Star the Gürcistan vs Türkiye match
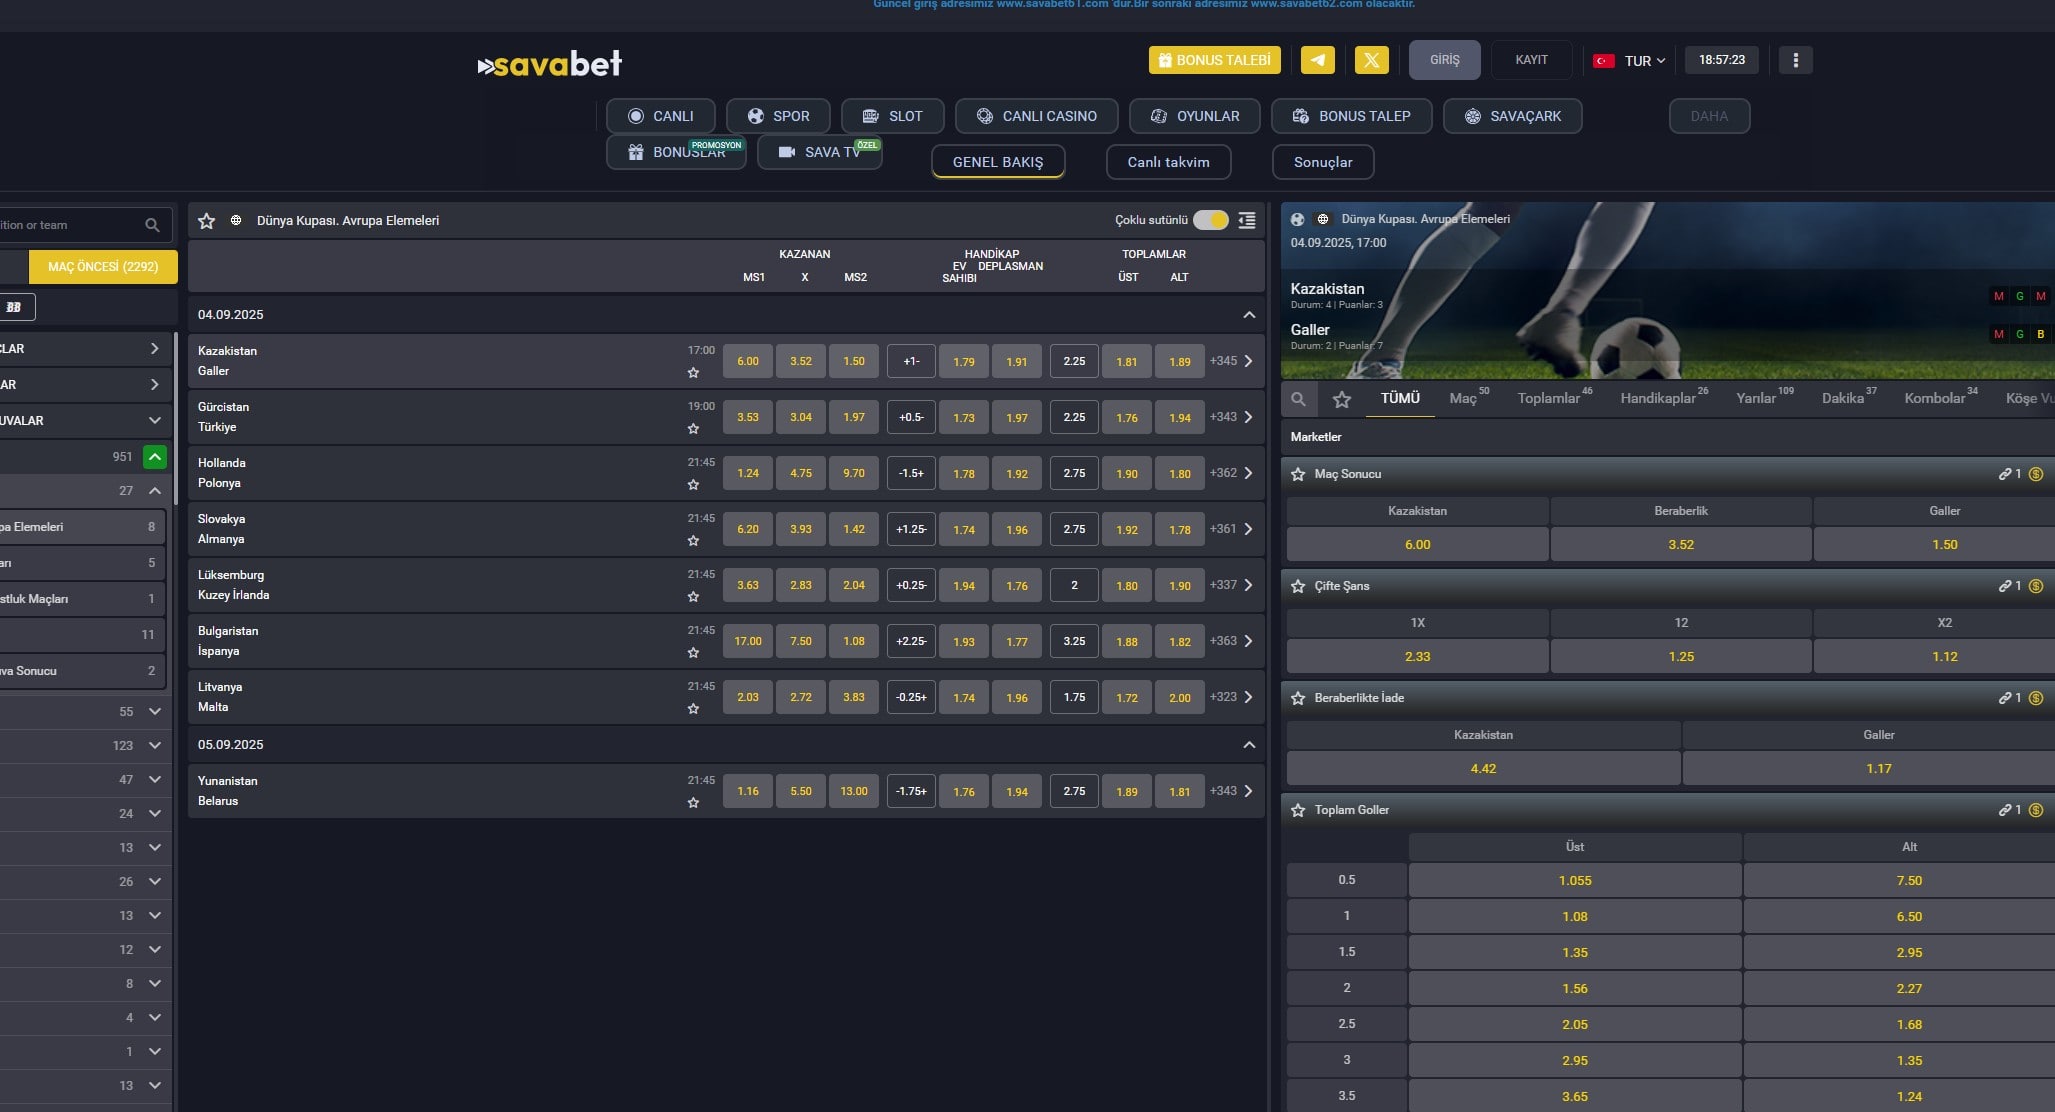The image size is (2055, 1112). click(x=693, y=429)
